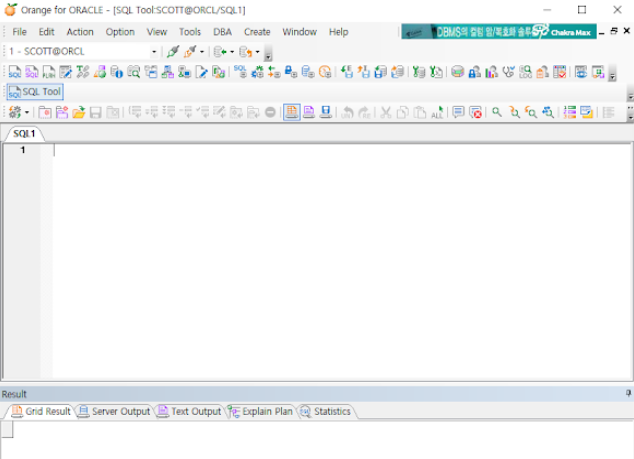Restore the inner SQL Tool document window
Image resolution: width=634 pixels, height=459 pixels.
[614, 31]
